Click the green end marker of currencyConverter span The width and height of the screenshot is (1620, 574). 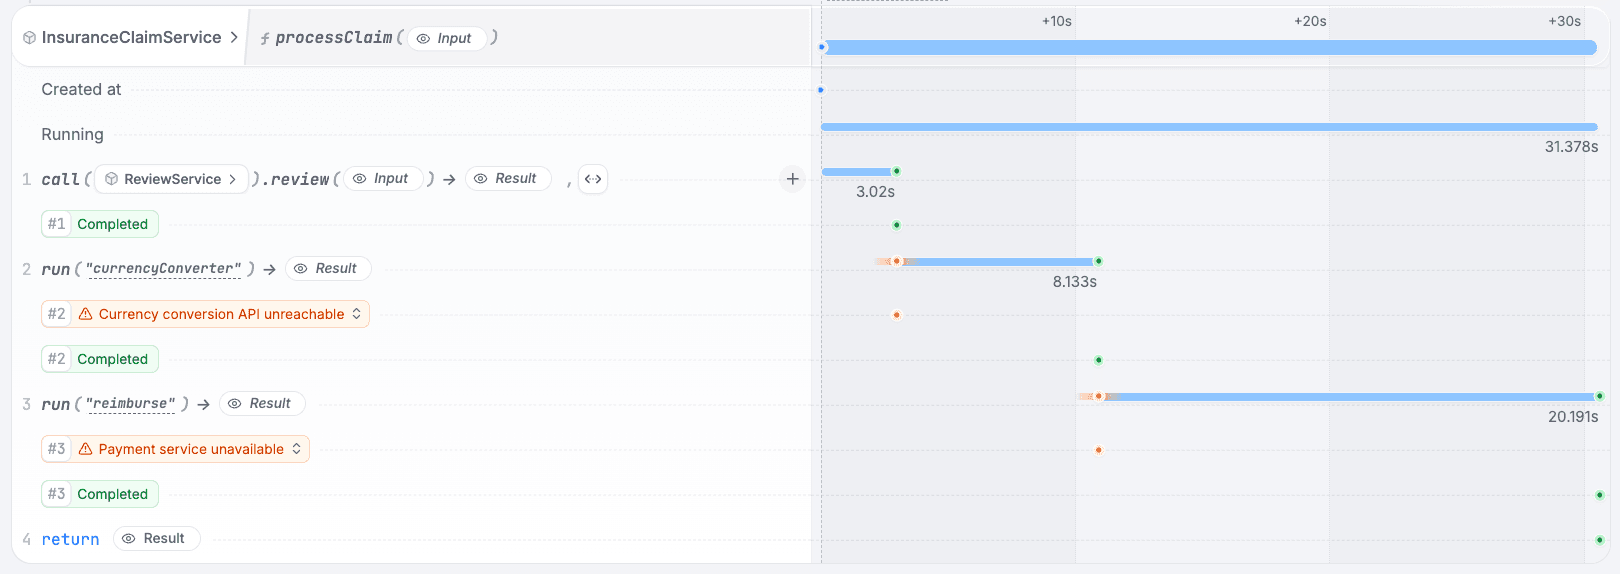(x=1098, y=261)
